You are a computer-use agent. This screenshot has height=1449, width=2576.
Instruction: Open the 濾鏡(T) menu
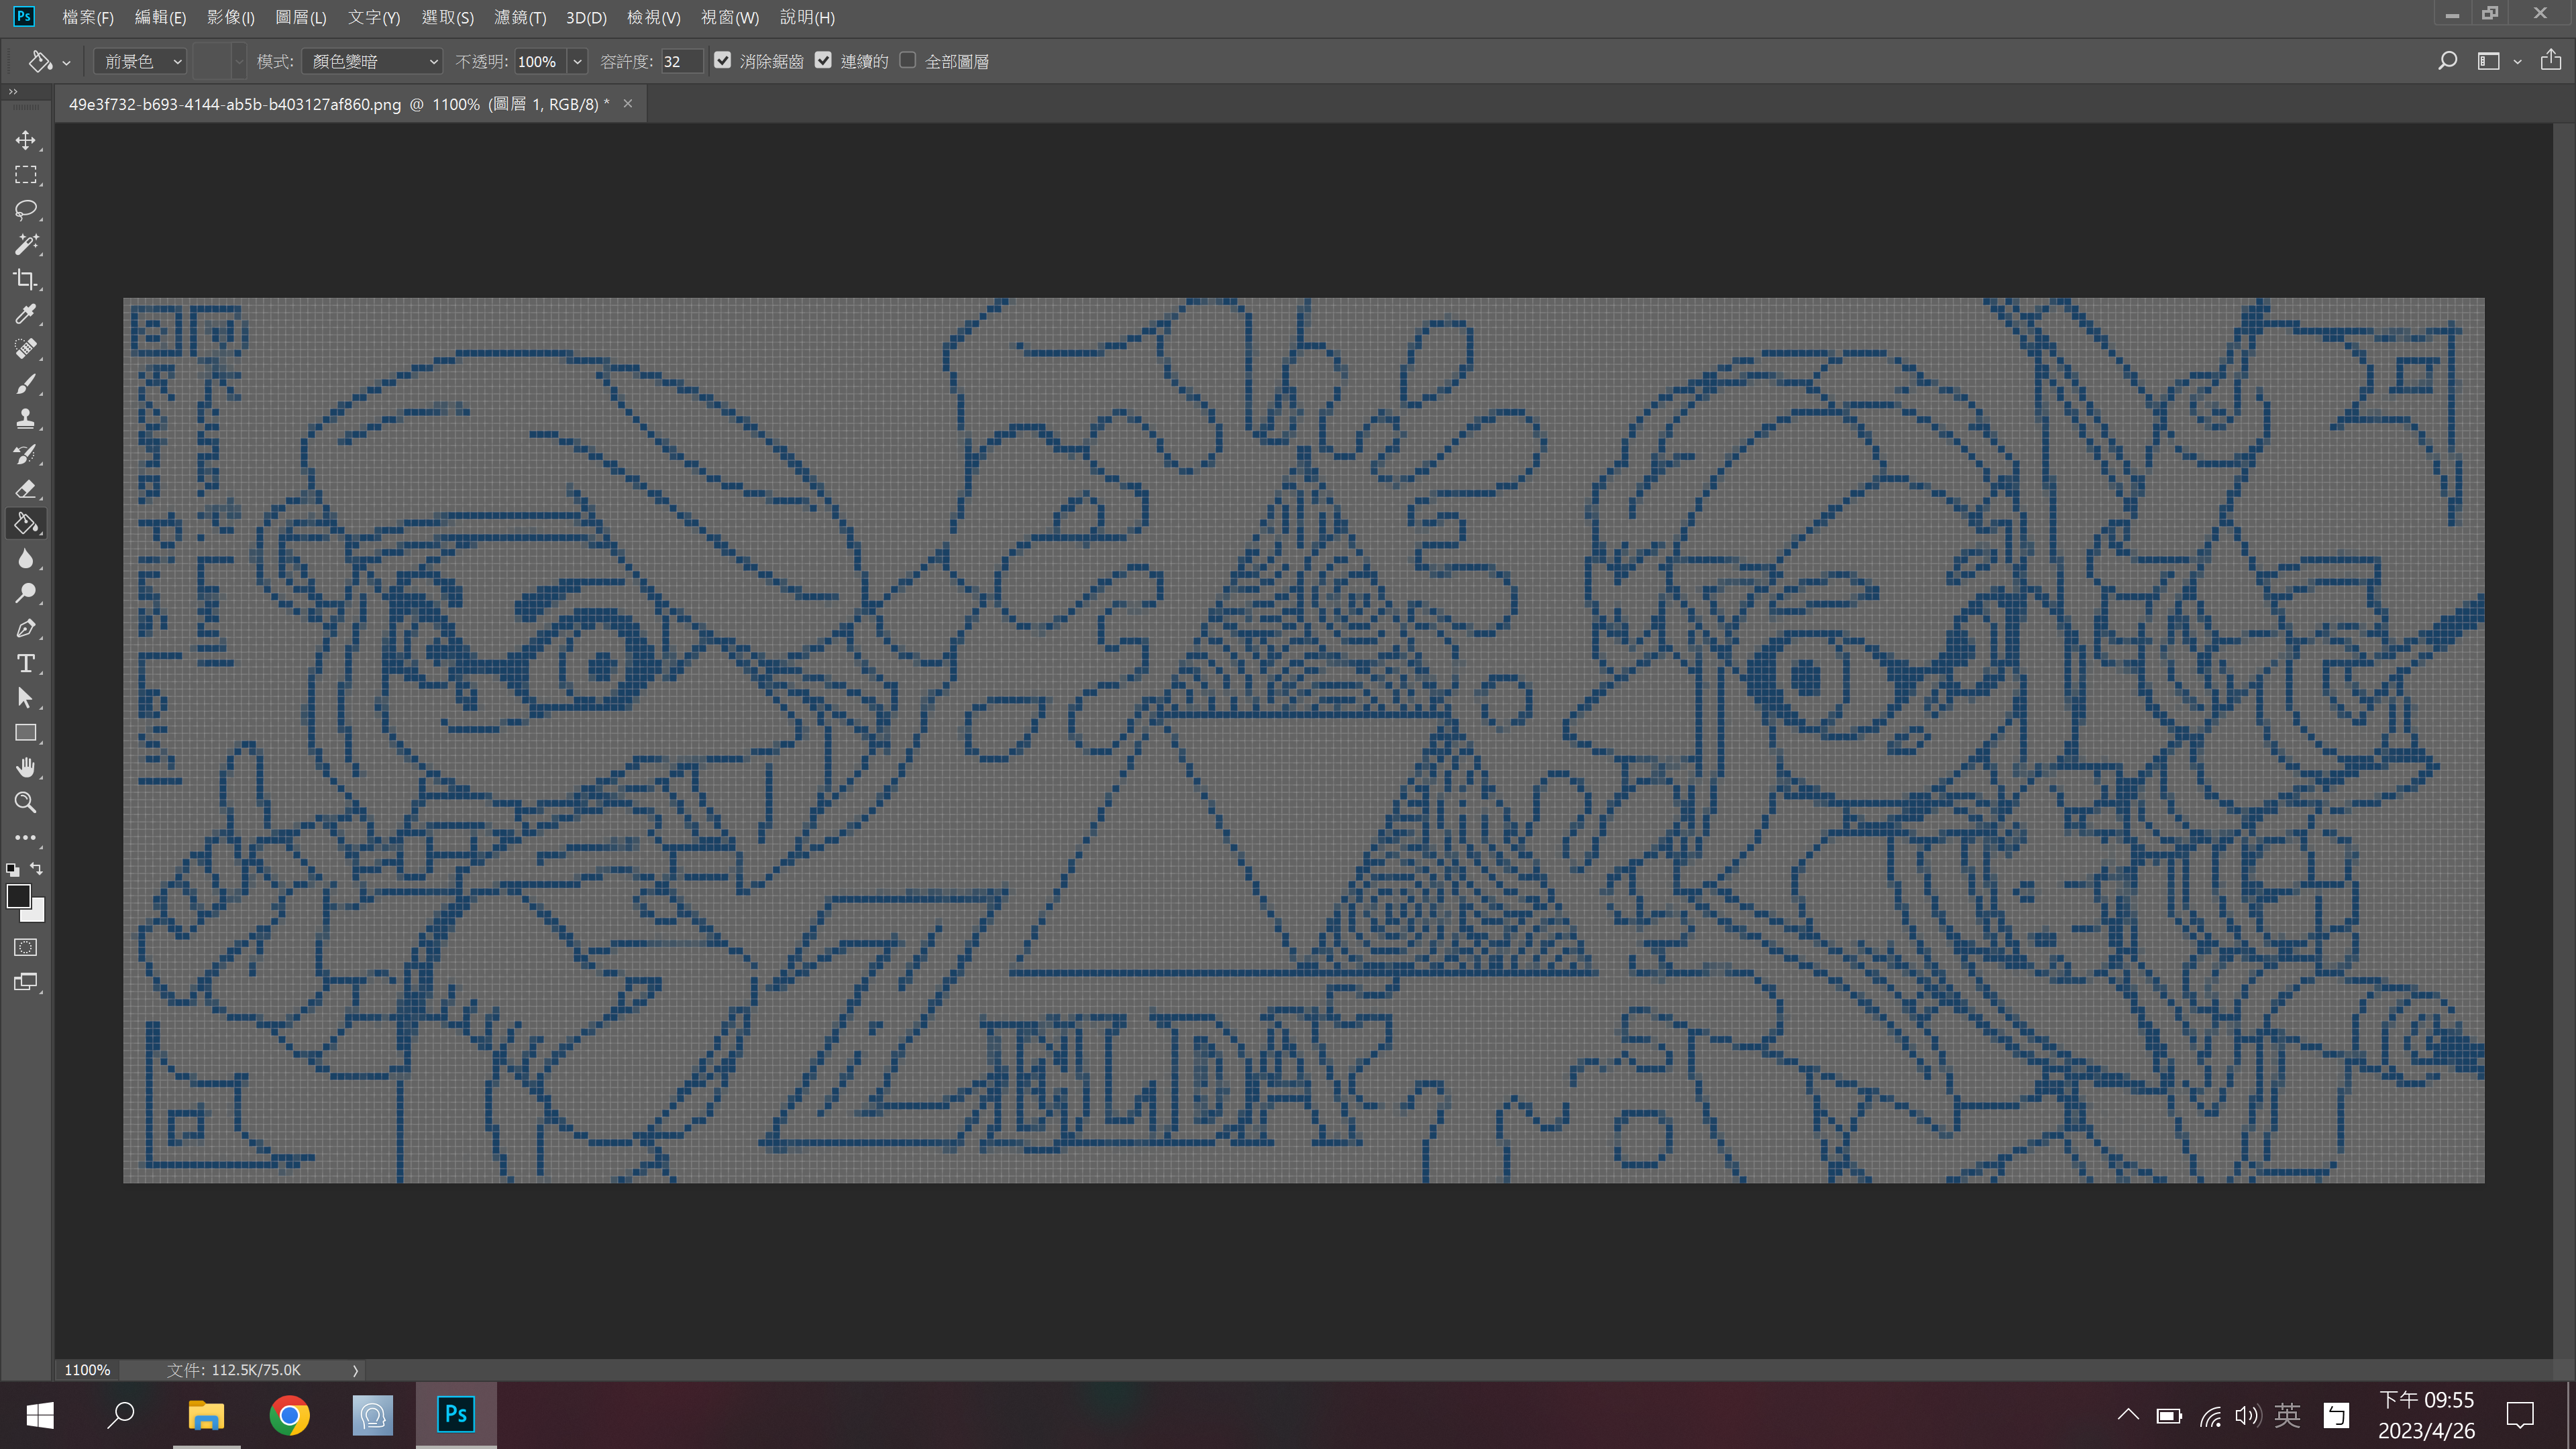pyautogui.click(x=520, y=17)
